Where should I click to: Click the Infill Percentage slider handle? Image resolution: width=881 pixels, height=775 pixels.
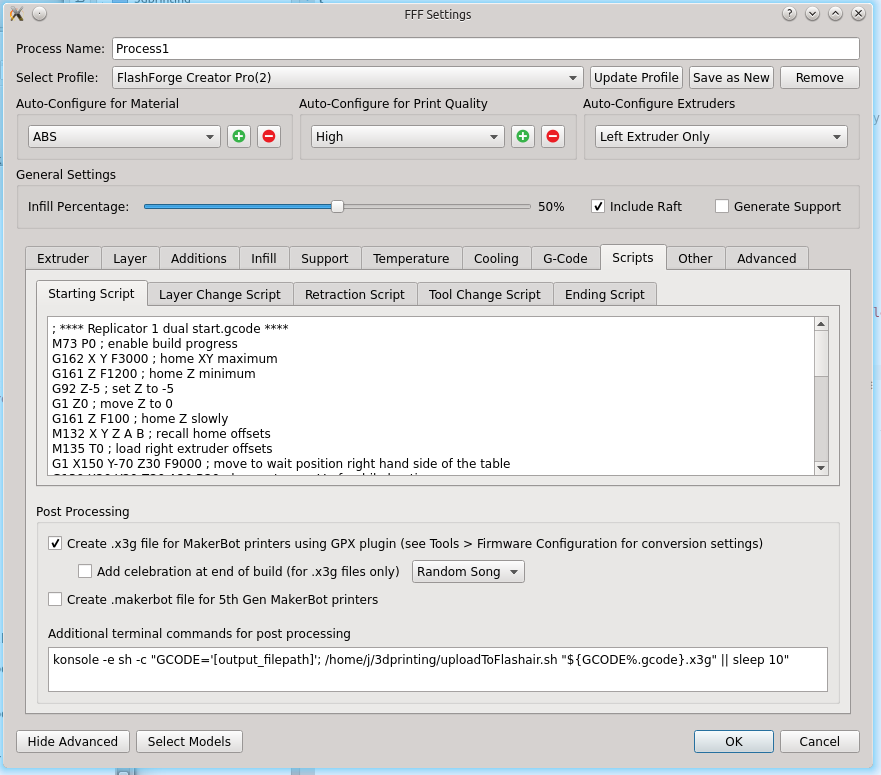click(337, 207)
